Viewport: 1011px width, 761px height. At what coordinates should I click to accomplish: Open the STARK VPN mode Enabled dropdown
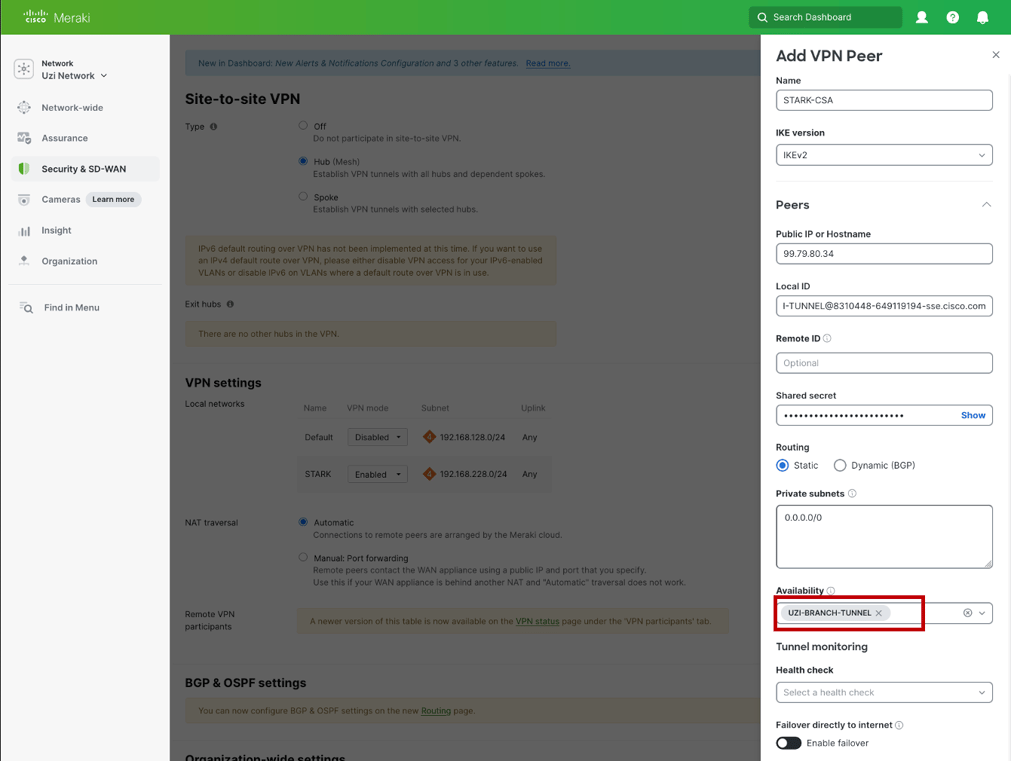coord(377,475)
